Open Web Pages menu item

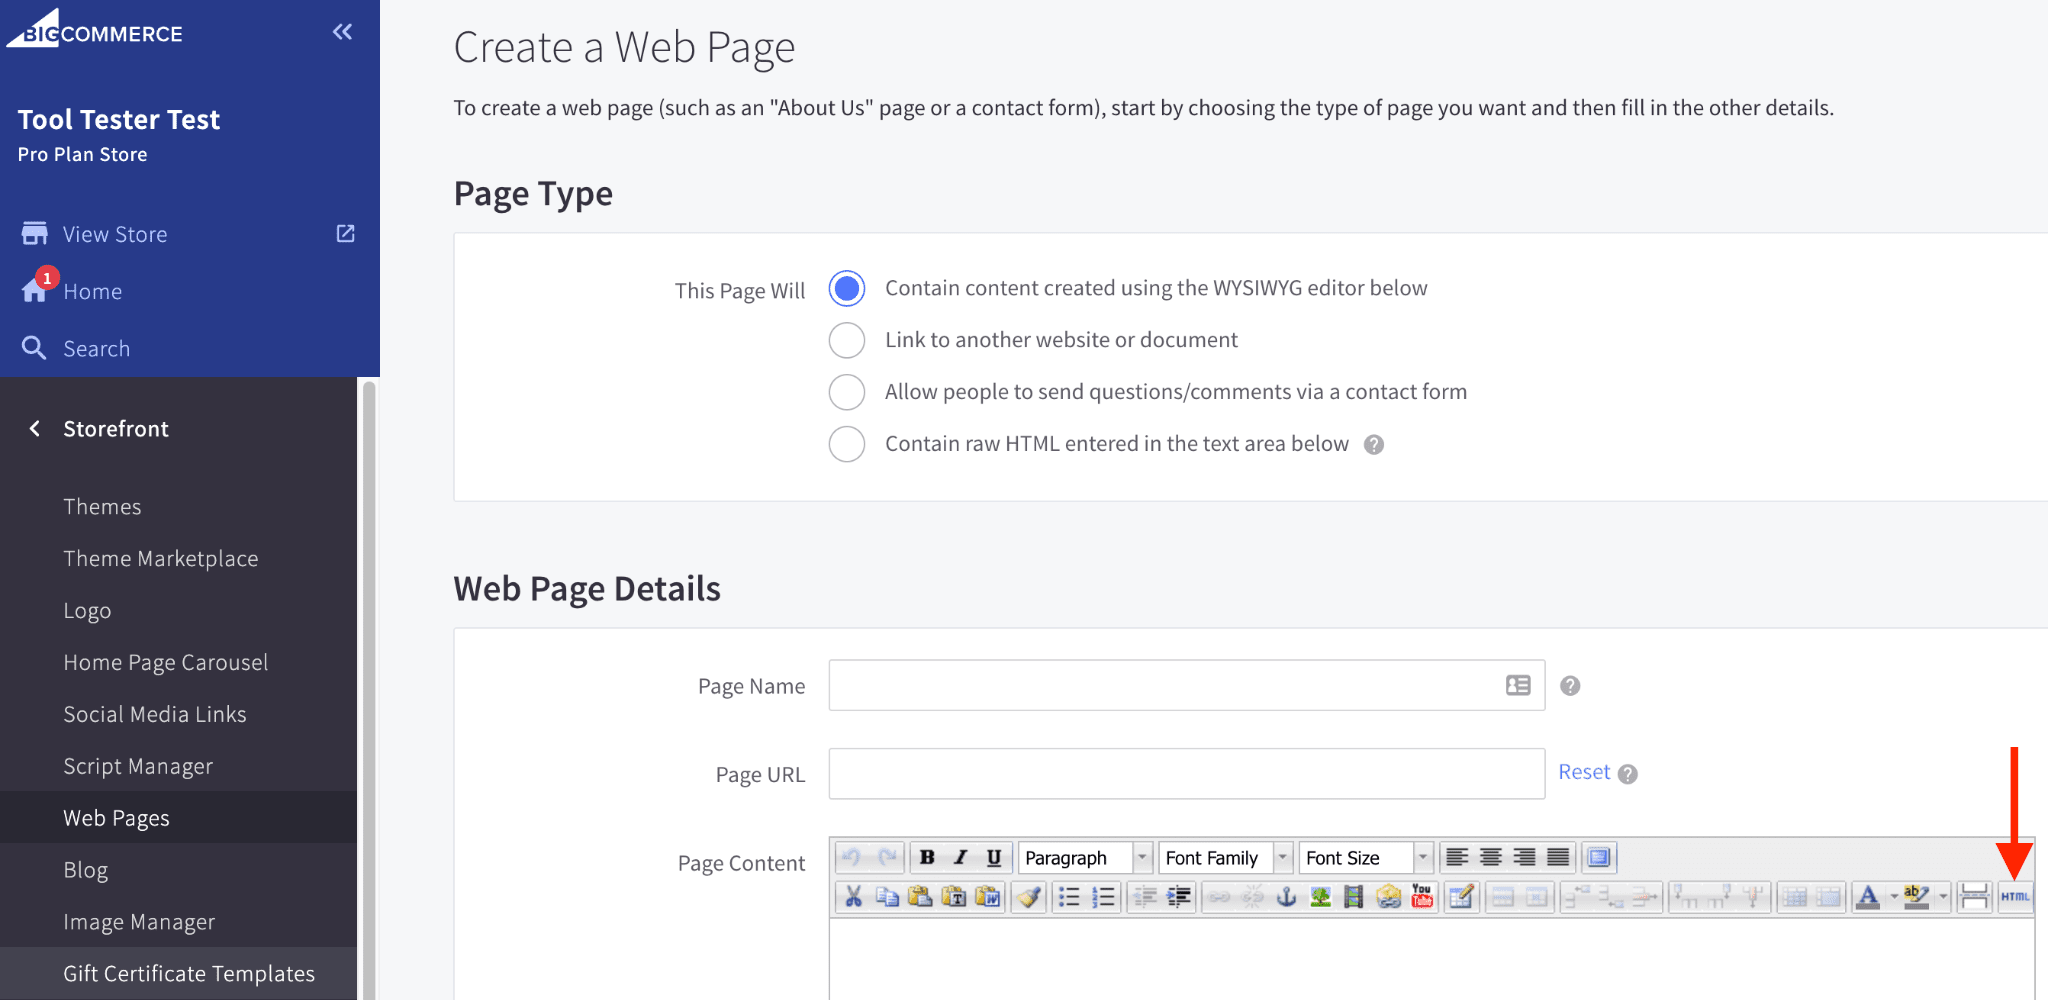pos(116,818)
